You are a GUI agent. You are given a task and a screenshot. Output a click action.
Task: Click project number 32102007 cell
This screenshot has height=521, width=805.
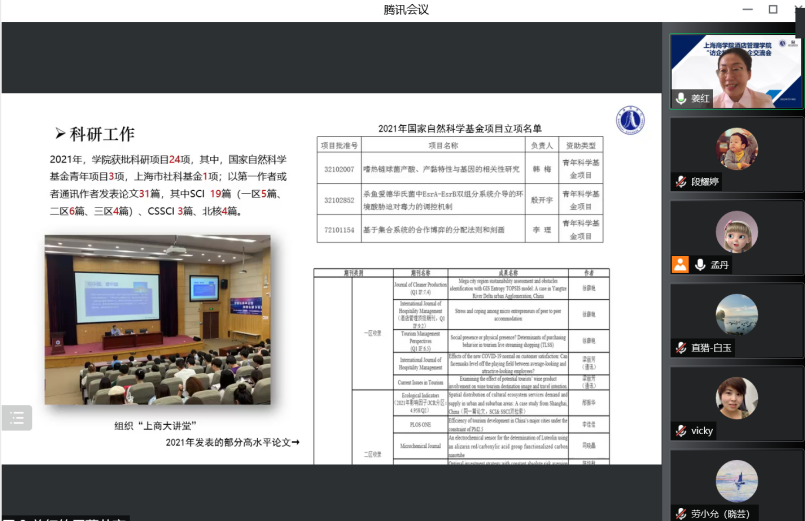[x=339, y=169]
